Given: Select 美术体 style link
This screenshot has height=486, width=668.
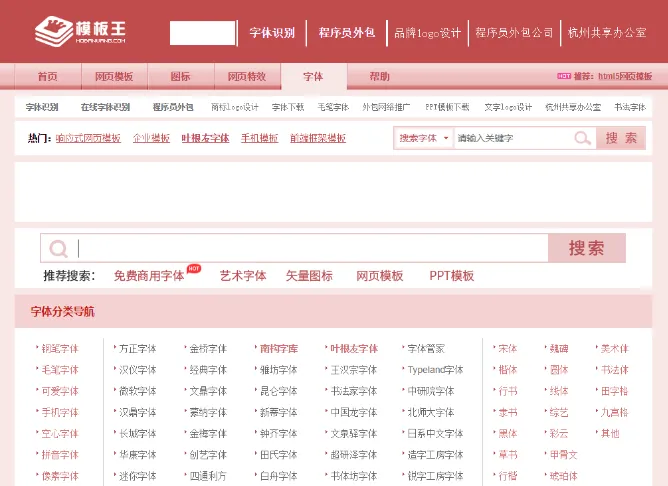Looking at the screenshot, I should click(615, 349).
